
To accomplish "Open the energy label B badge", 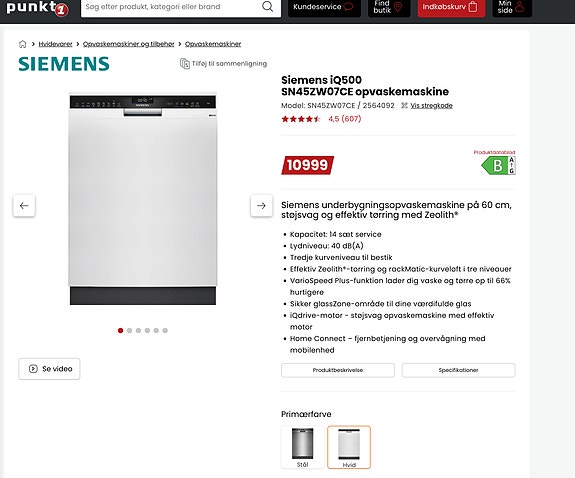I will pyautogui.click(x=498, y=165).
